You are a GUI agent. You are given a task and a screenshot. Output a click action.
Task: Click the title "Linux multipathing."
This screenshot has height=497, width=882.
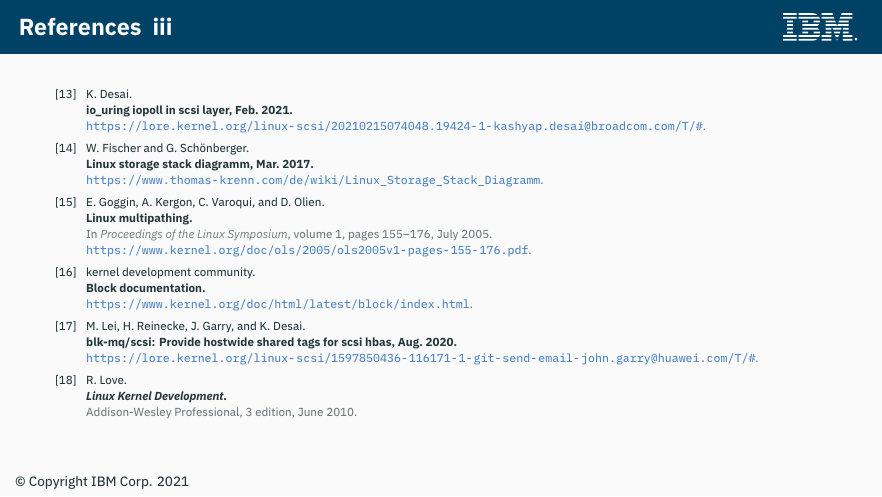point(139,218)
